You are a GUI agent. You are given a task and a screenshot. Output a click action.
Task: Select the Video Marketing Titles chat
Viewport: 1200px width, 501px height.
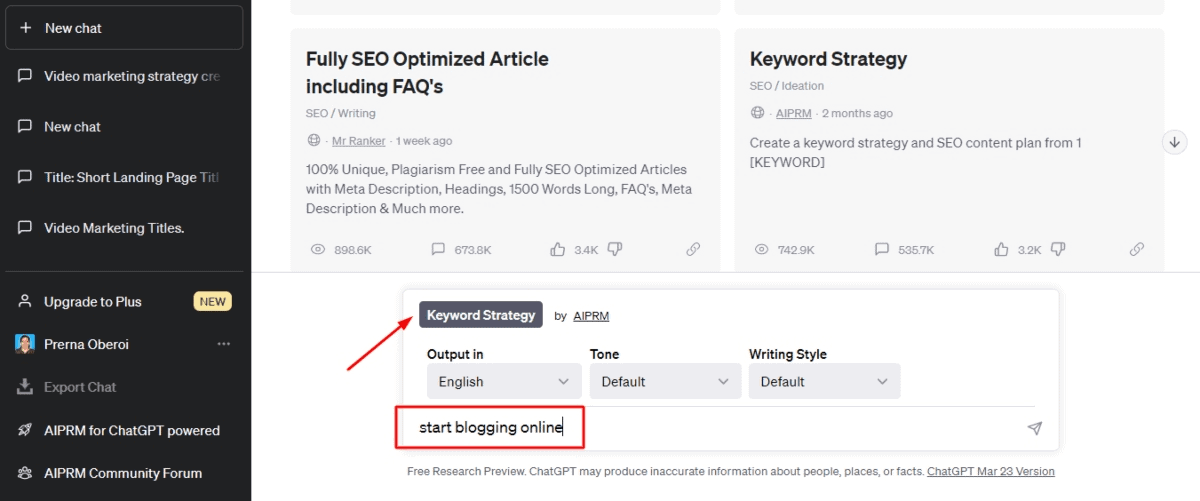[x=114, y=228]
